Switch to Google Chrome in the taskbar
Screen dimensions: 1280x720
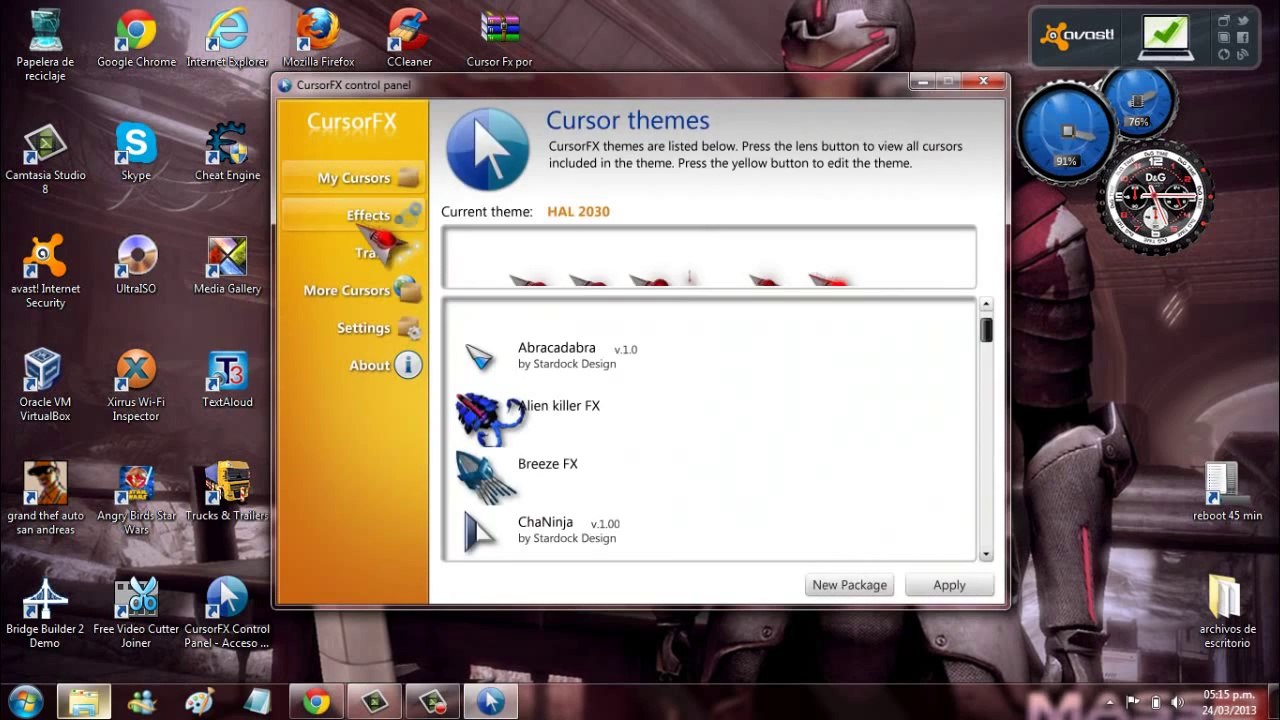[x=316, y=702]
